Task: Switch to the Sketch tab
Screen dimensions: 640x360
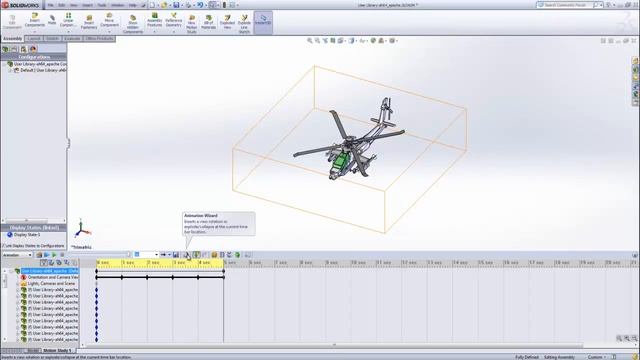Action: pos(52,39)
